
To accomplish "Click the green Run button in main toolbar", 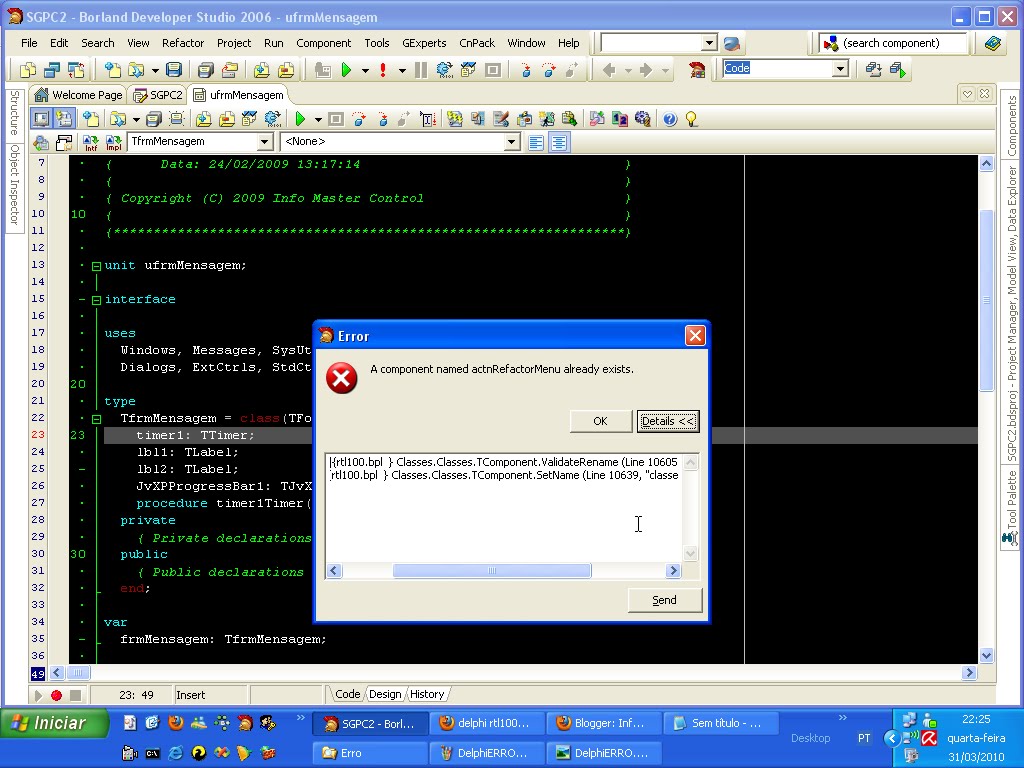I will [347, 69].
